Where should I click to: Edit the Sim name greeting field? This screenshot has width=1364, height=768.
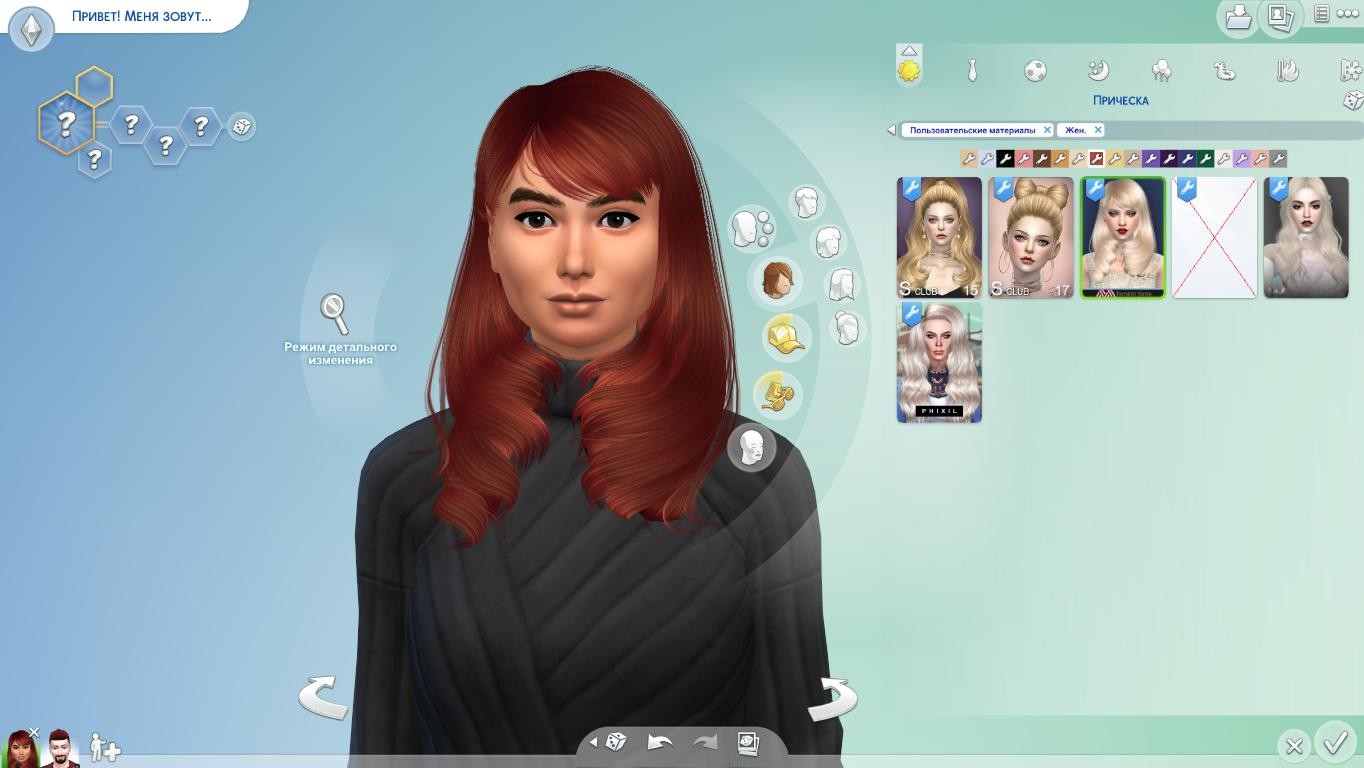[141, 16]
